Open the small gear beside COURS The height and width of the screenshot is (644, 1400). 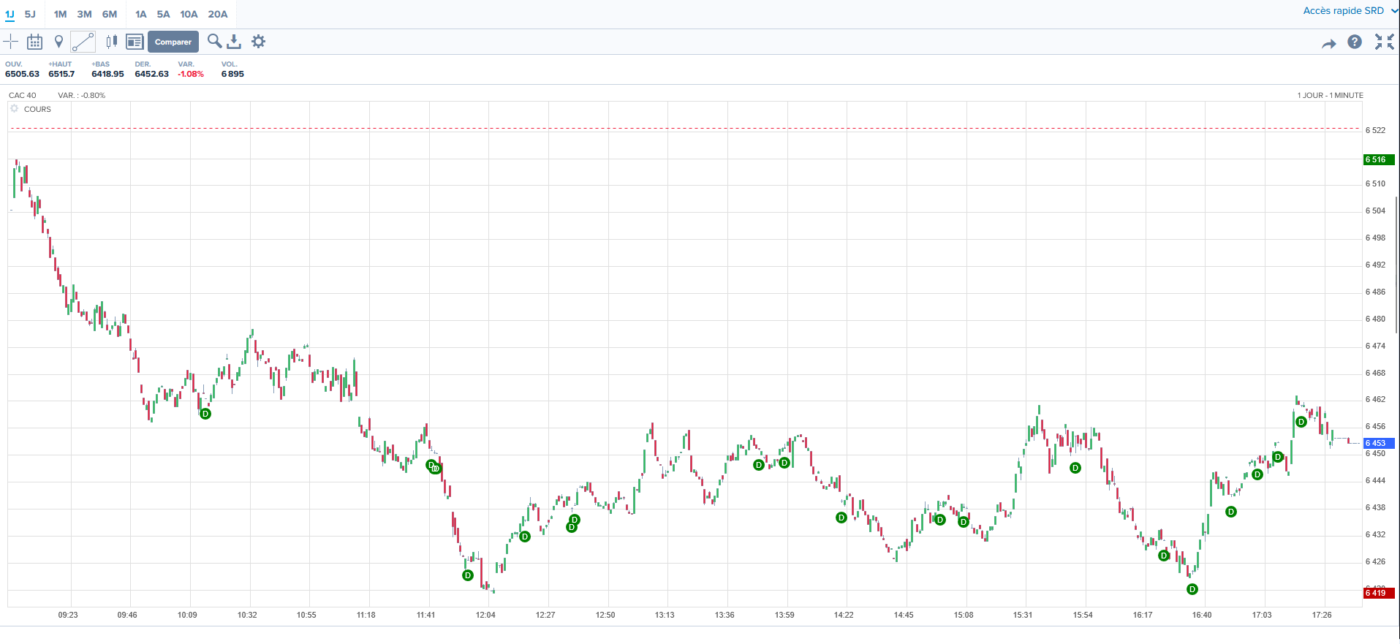(14, 108)
